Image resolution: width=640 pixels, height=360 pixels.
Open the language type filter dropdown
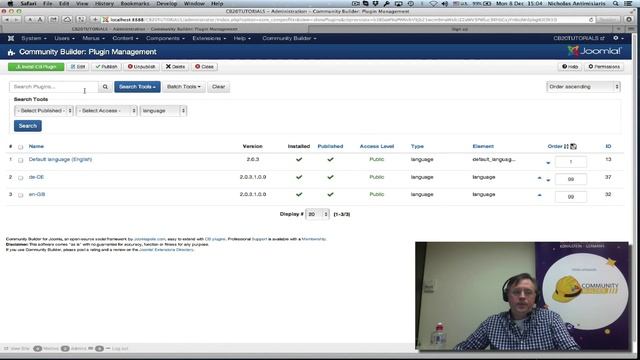tap(163, 111)
